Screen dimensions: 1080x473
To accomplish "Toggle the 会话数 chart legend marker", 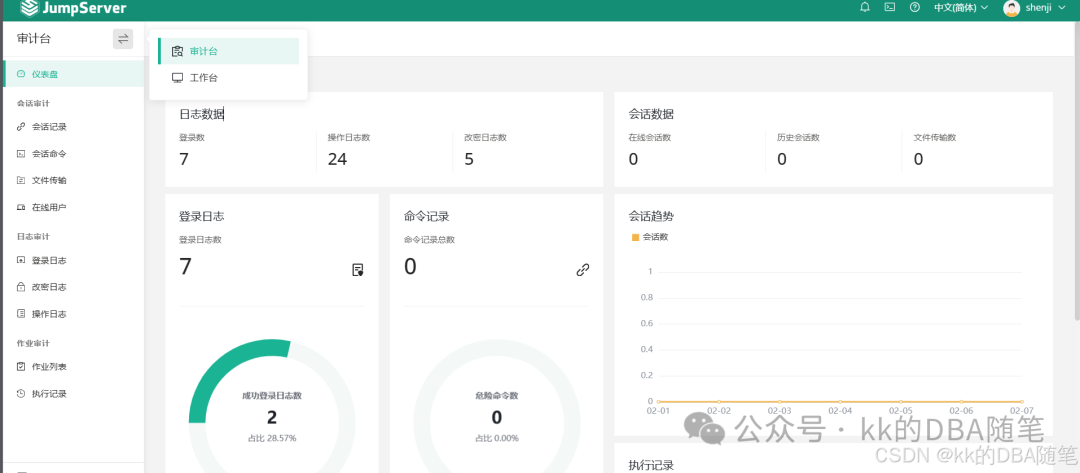I will [x=636, y=237].
